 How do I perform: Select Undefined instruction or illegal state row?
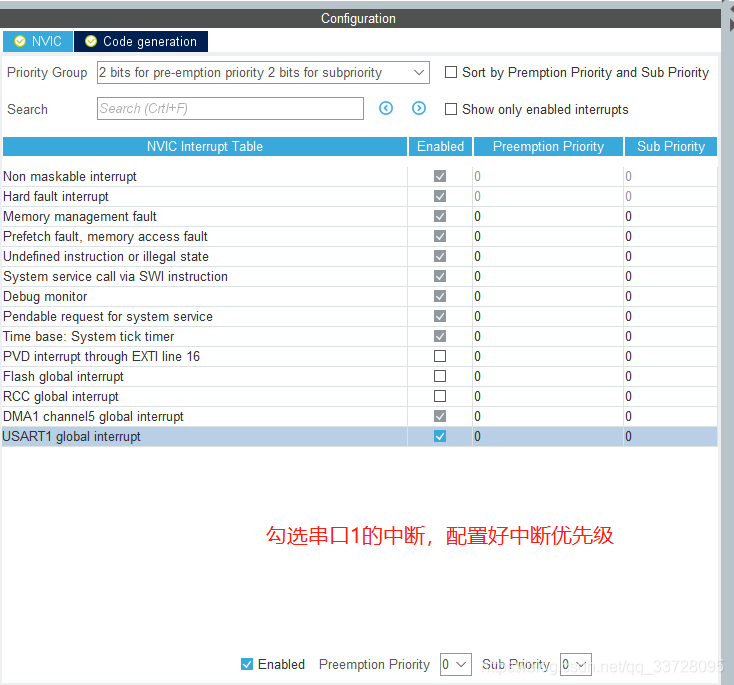click(x=360, y=256)
